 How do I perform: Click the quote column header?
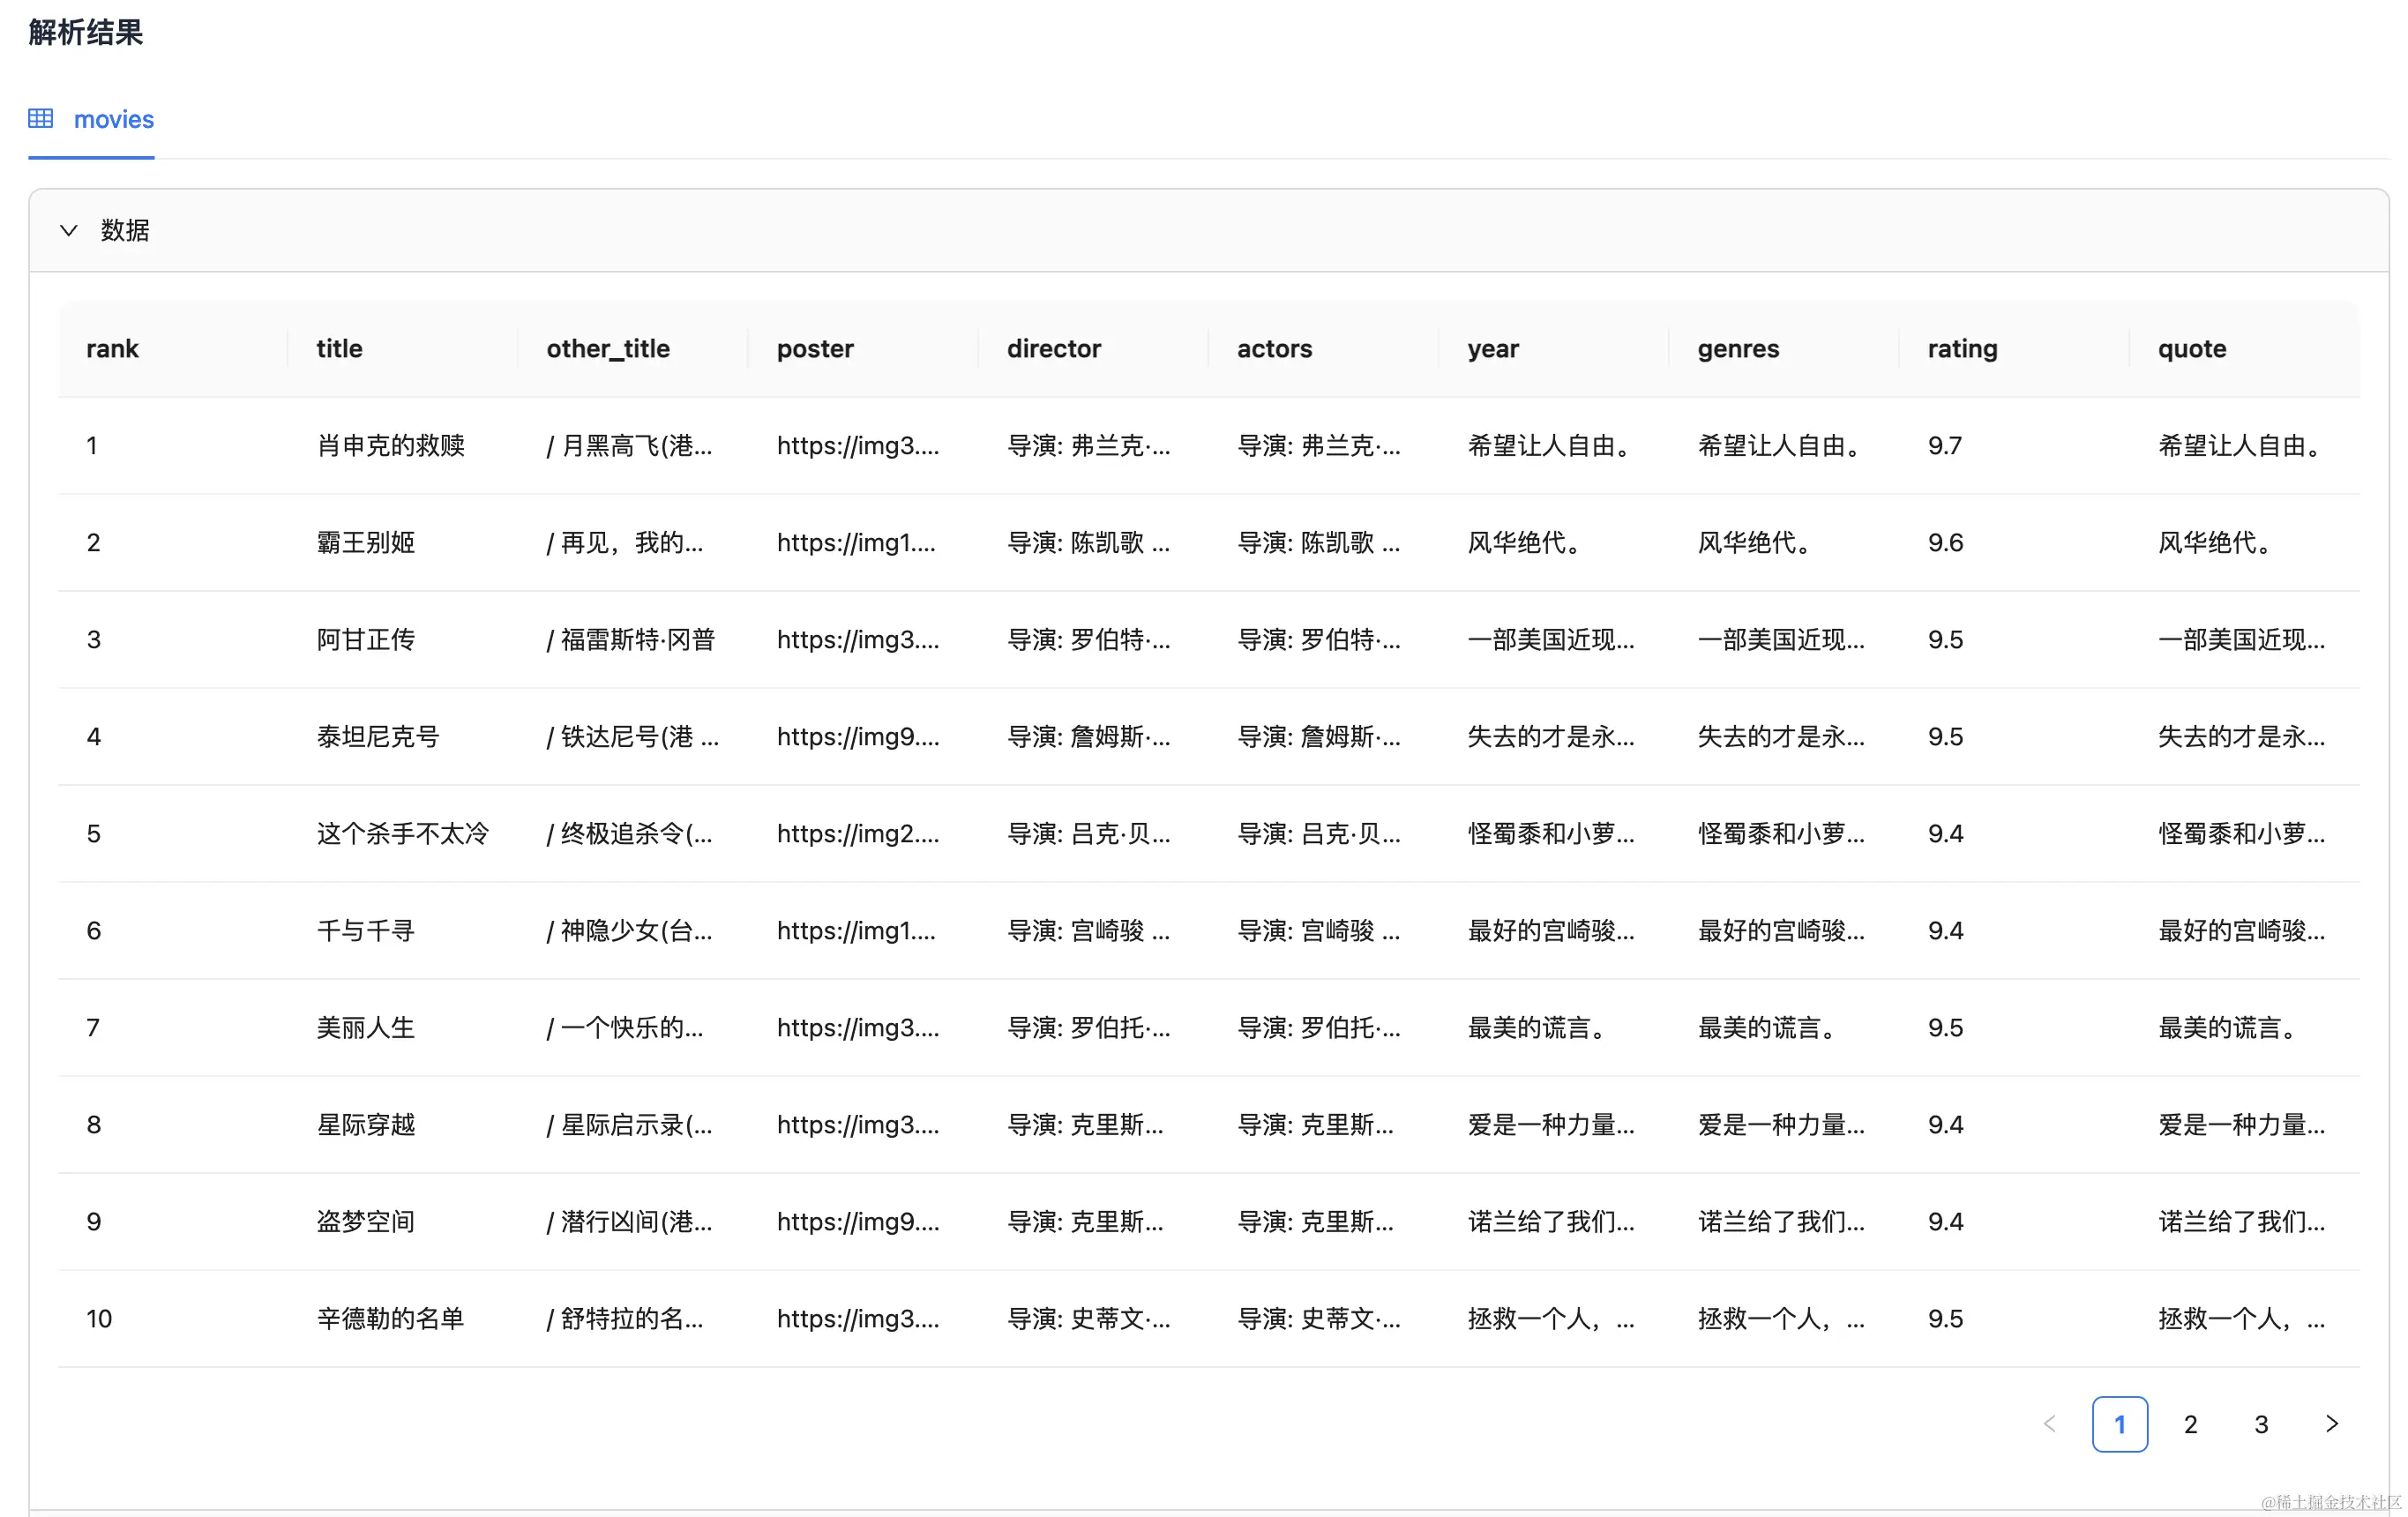2191,349
